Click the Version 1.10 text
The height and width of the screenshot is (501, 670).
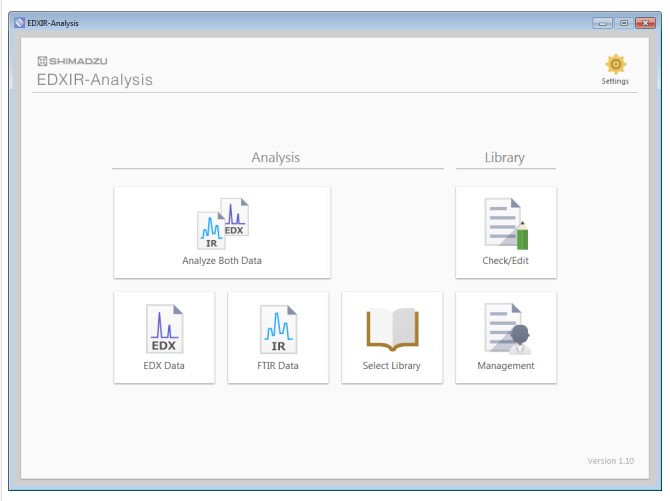coord(610,461)
